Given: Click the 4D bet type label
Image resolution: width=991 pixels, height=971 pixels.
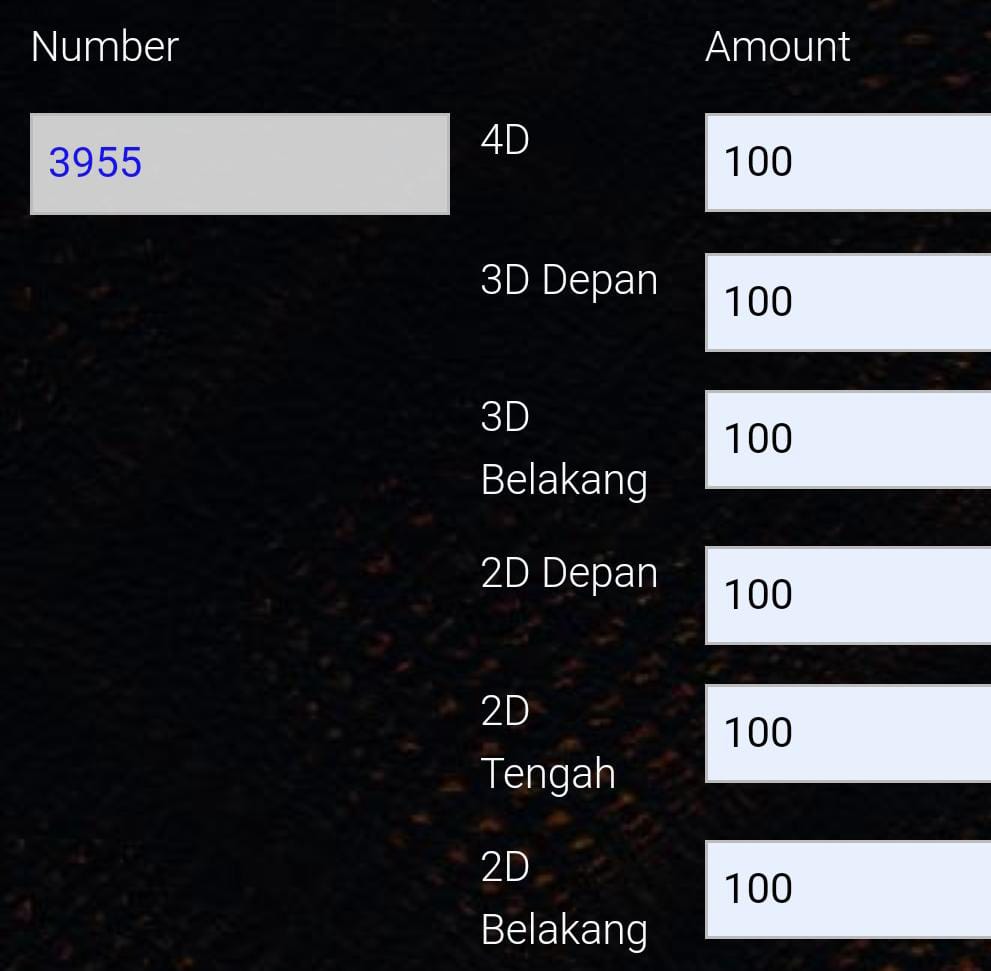Looking at the screenshot, I should click(x=505, y=141).
